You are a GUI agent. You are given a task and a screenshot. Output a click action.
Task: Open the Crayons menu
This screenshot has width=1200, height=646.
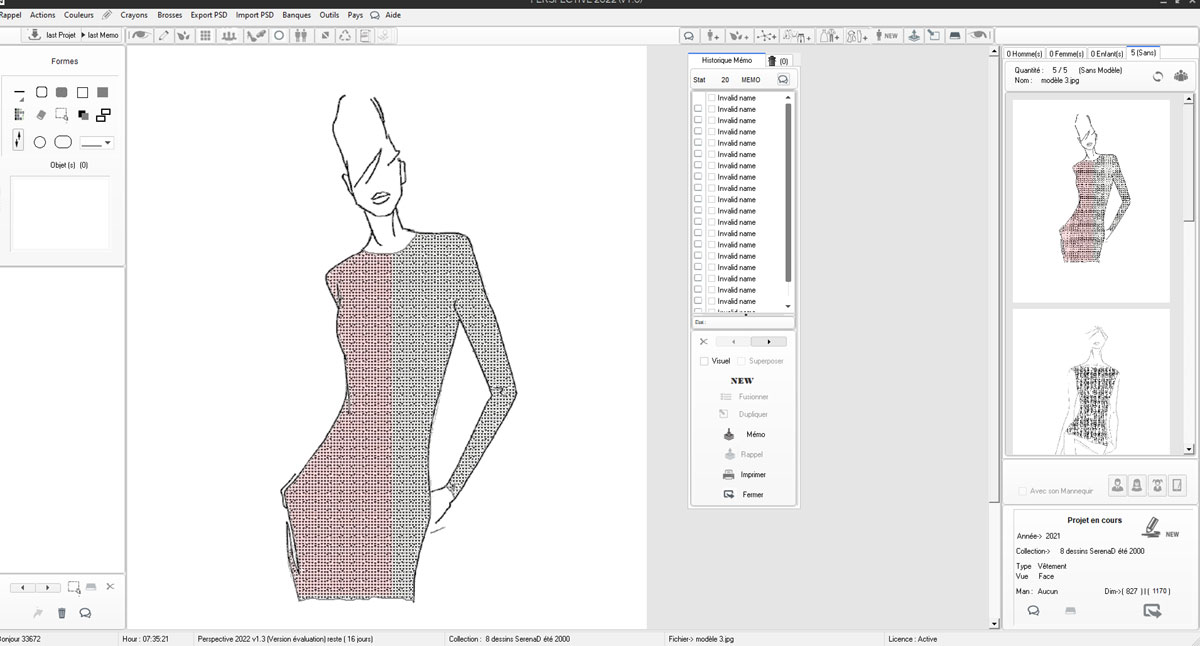(x=134, y=15)
